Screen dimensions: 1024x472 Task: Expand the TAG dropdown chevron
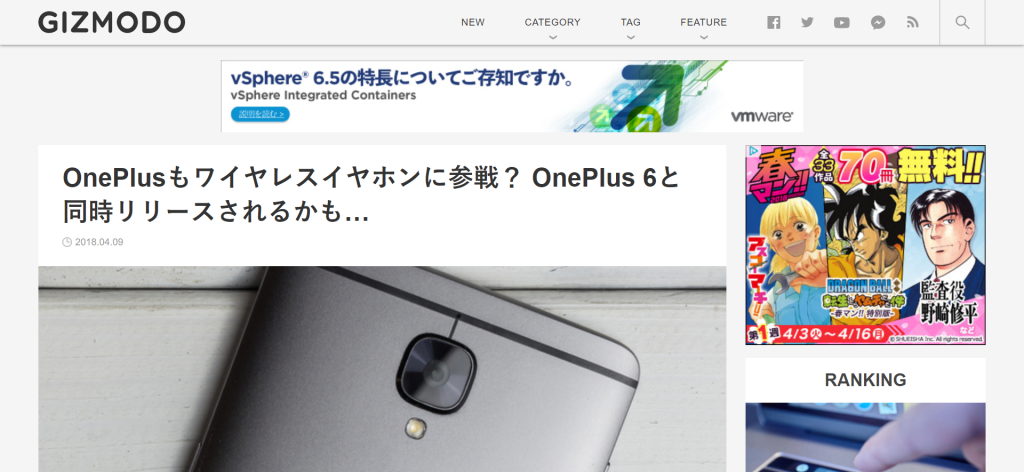(630, 37)
